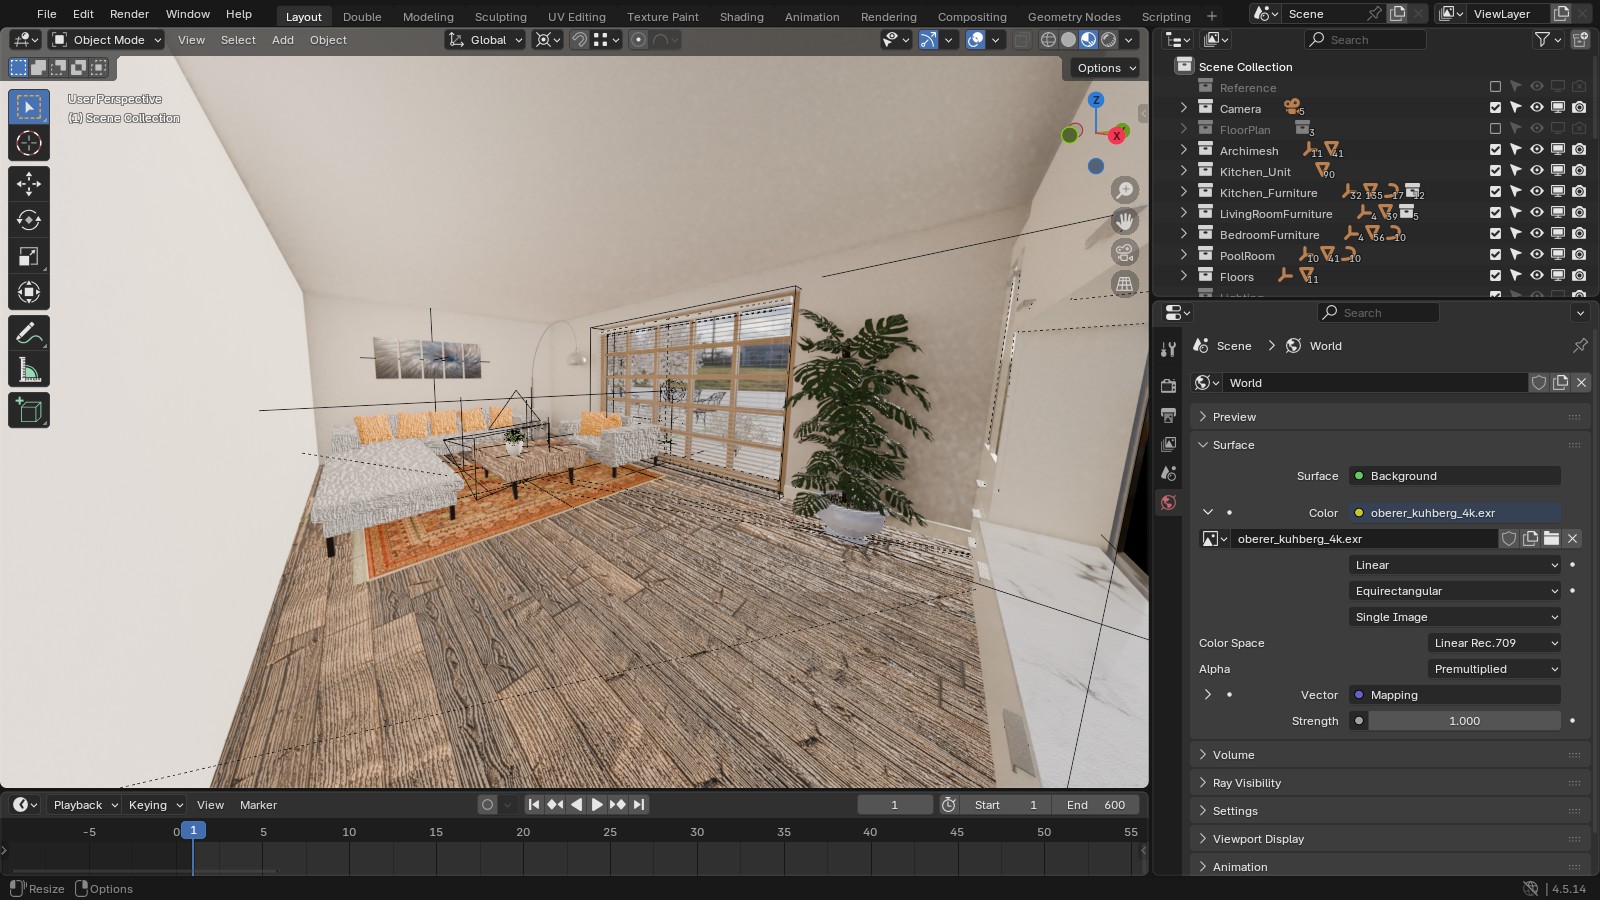Toggle camera view icon in viewport

coord(1125,252)
